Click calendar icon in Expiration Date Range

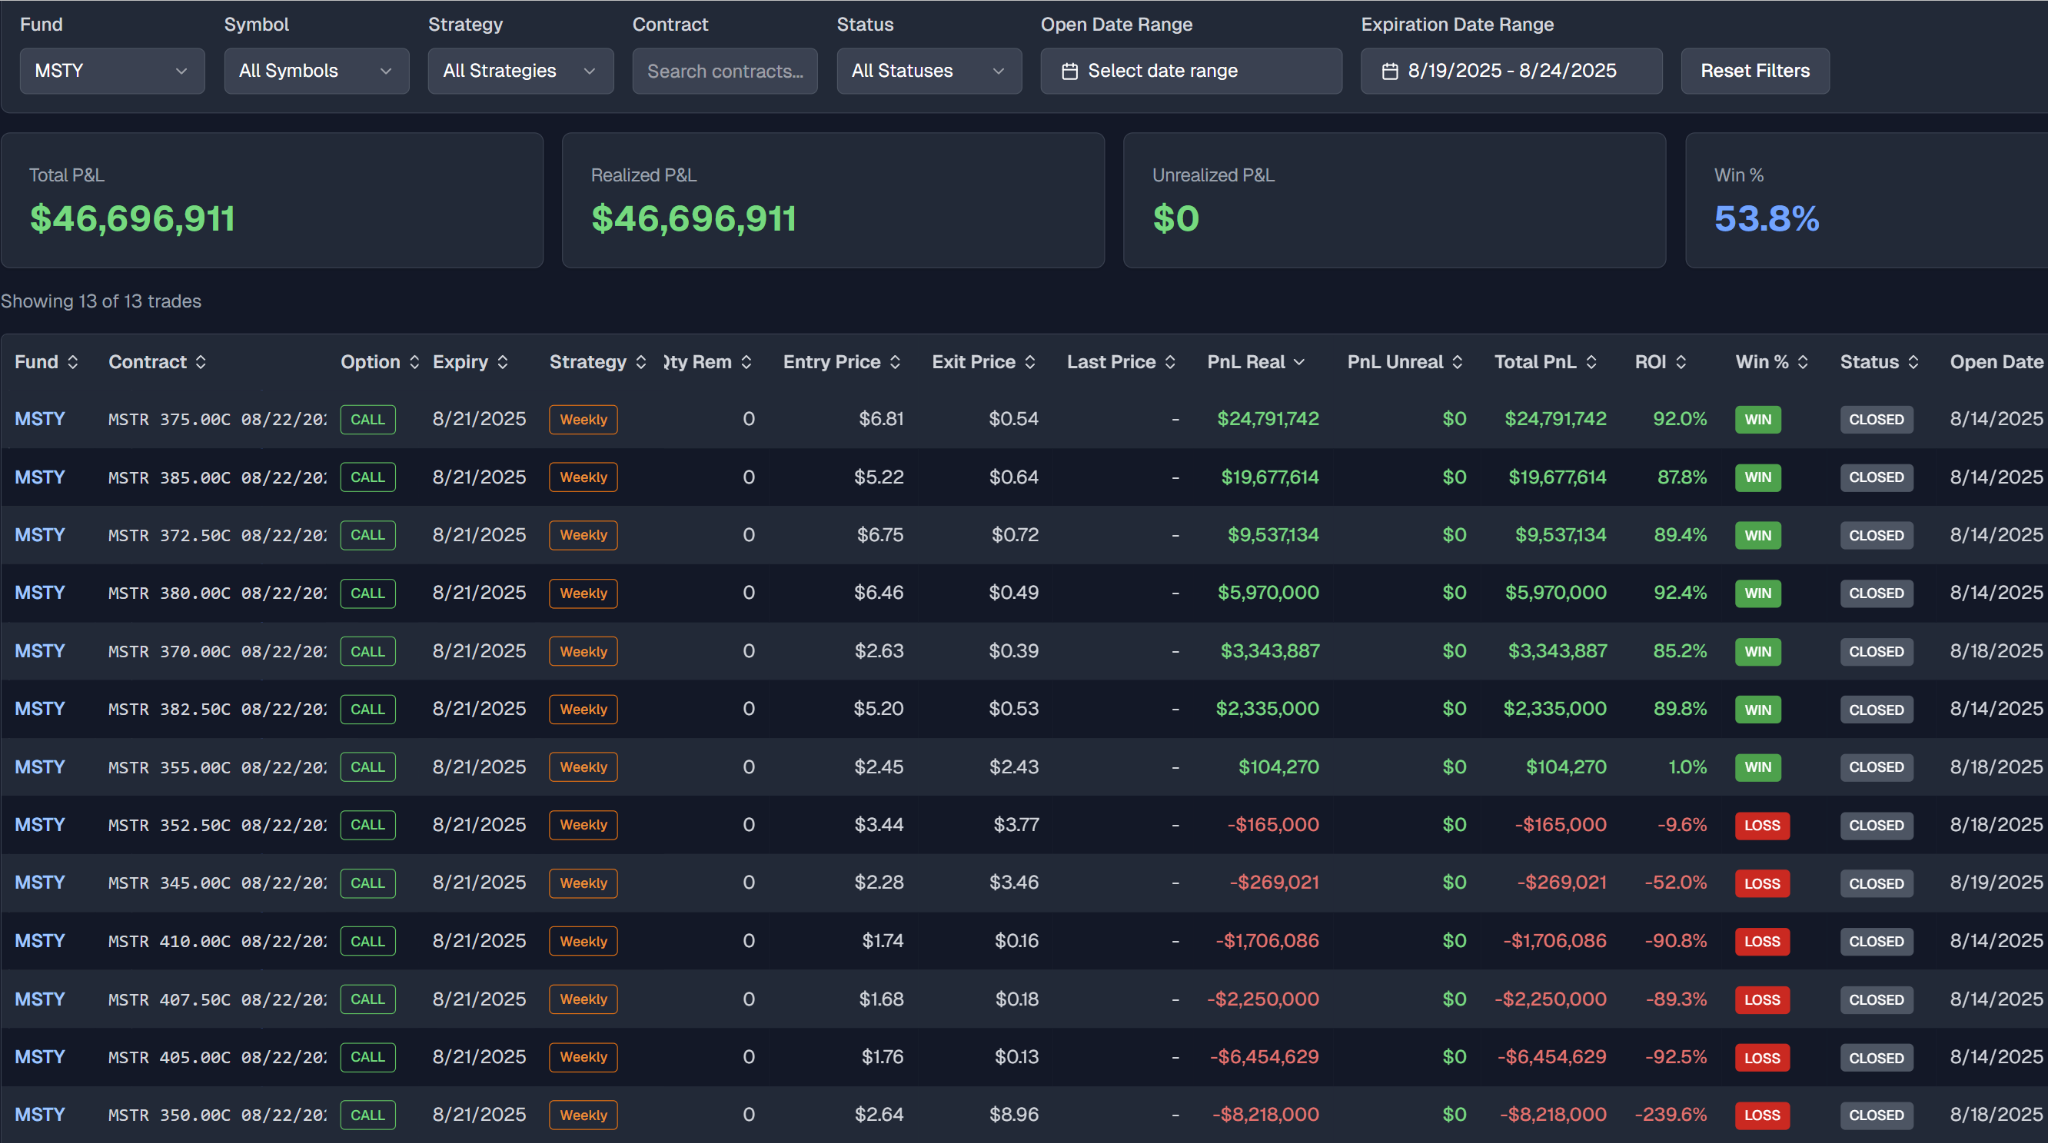click(x=1390, y=71)
